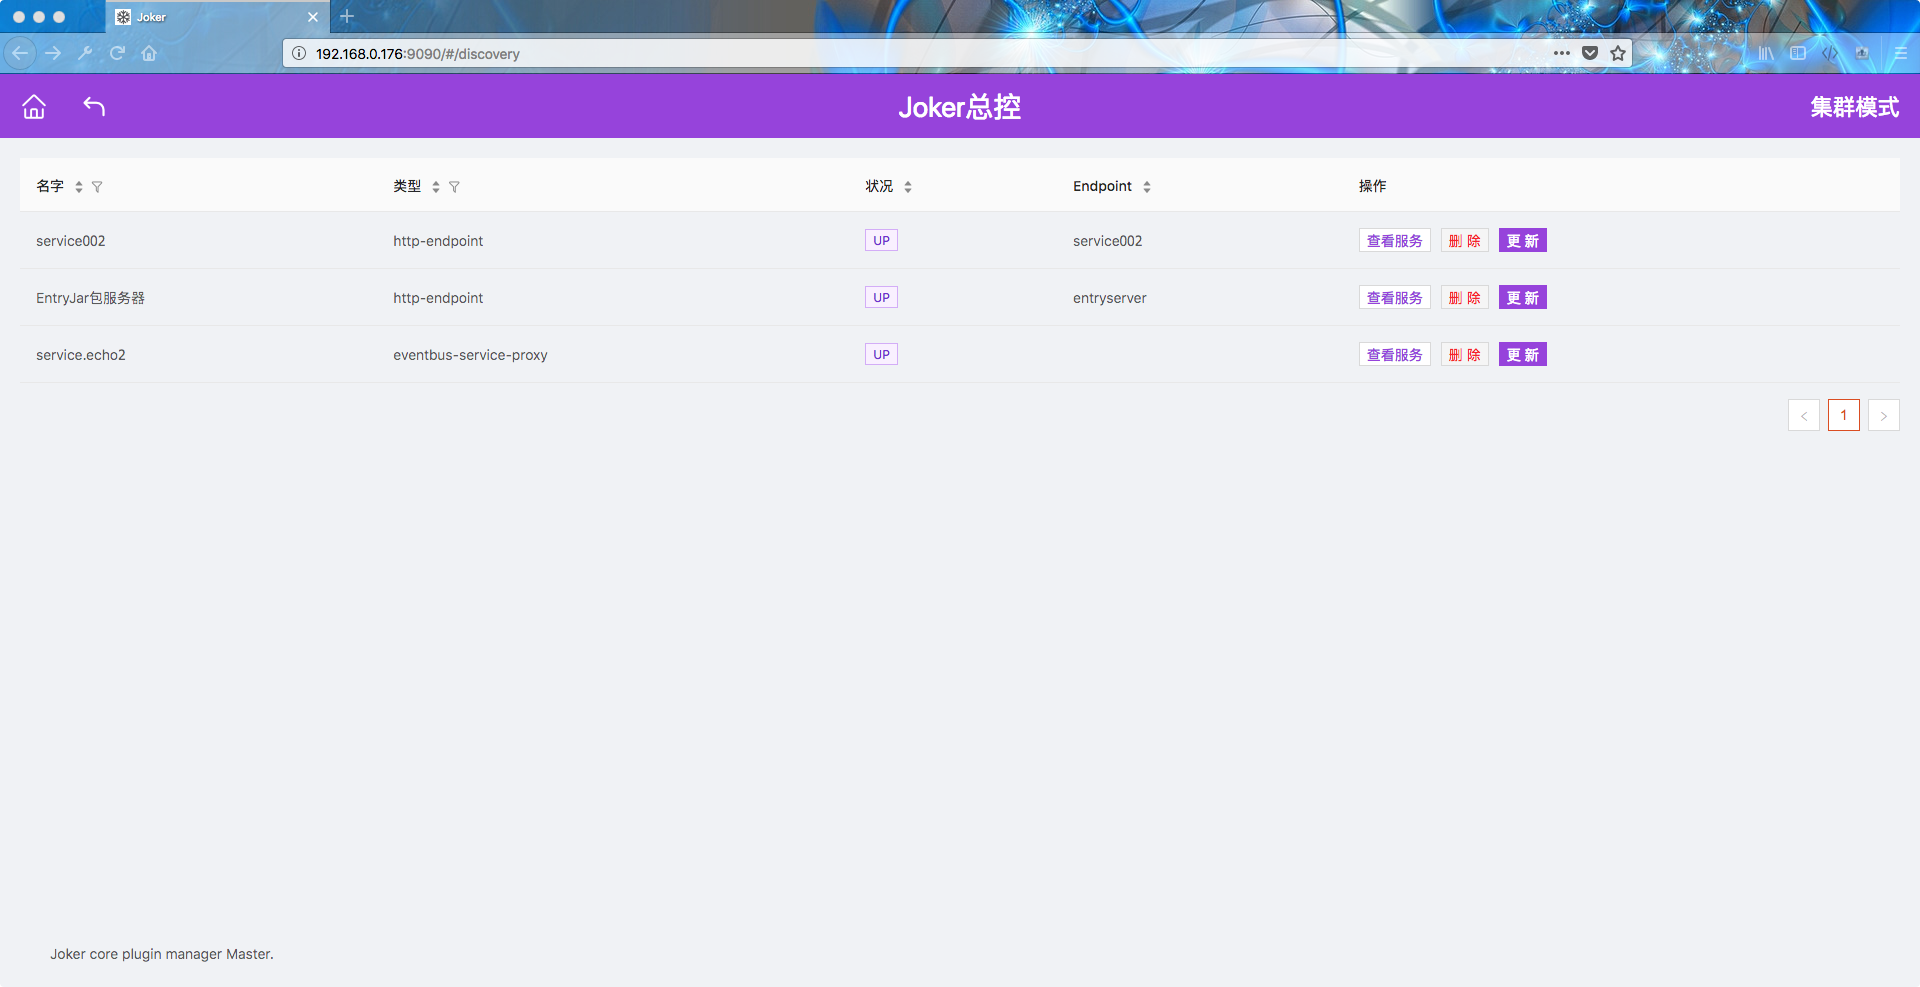Sort table by 名字 column
Screen dimensions: 1920x987
click(x=79, y=187)
